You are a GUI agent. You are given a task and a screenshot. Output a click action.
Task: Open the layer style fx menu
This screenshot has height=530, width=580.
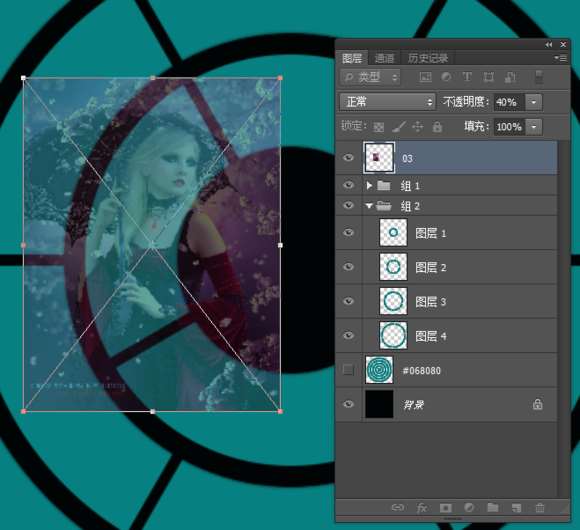422,508
